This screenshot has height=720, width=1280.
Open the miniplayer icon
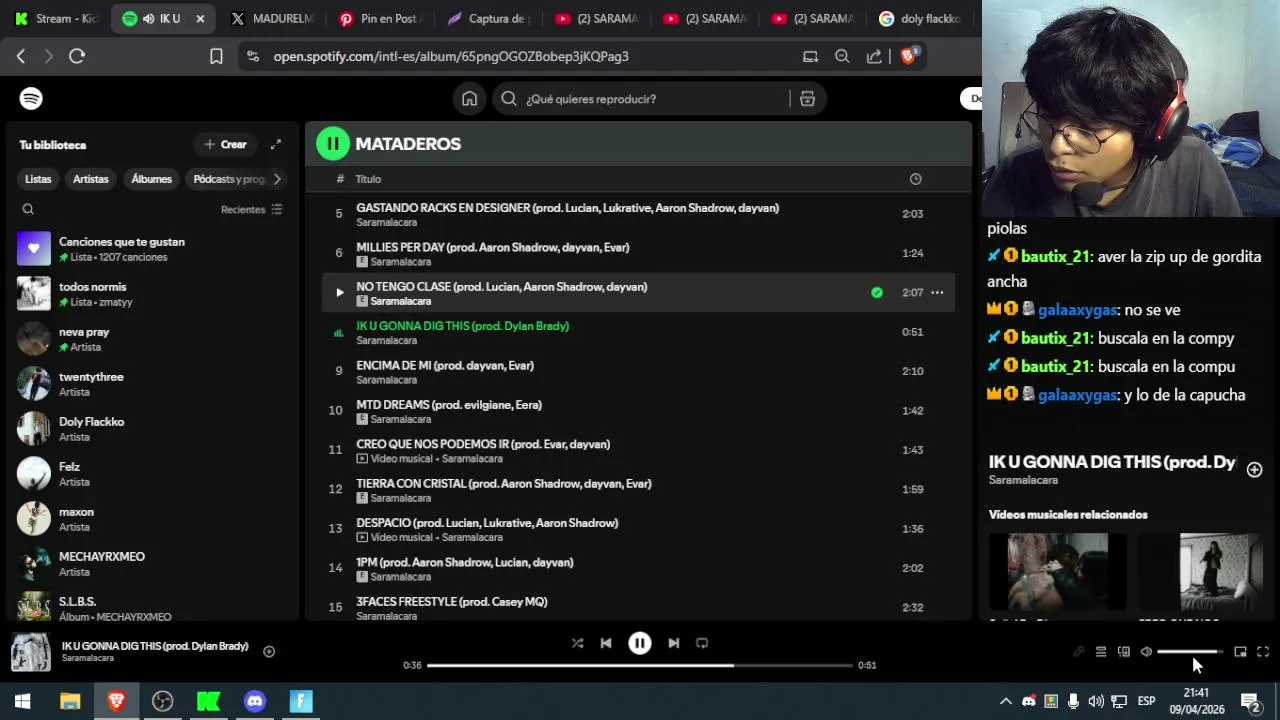1240,651
